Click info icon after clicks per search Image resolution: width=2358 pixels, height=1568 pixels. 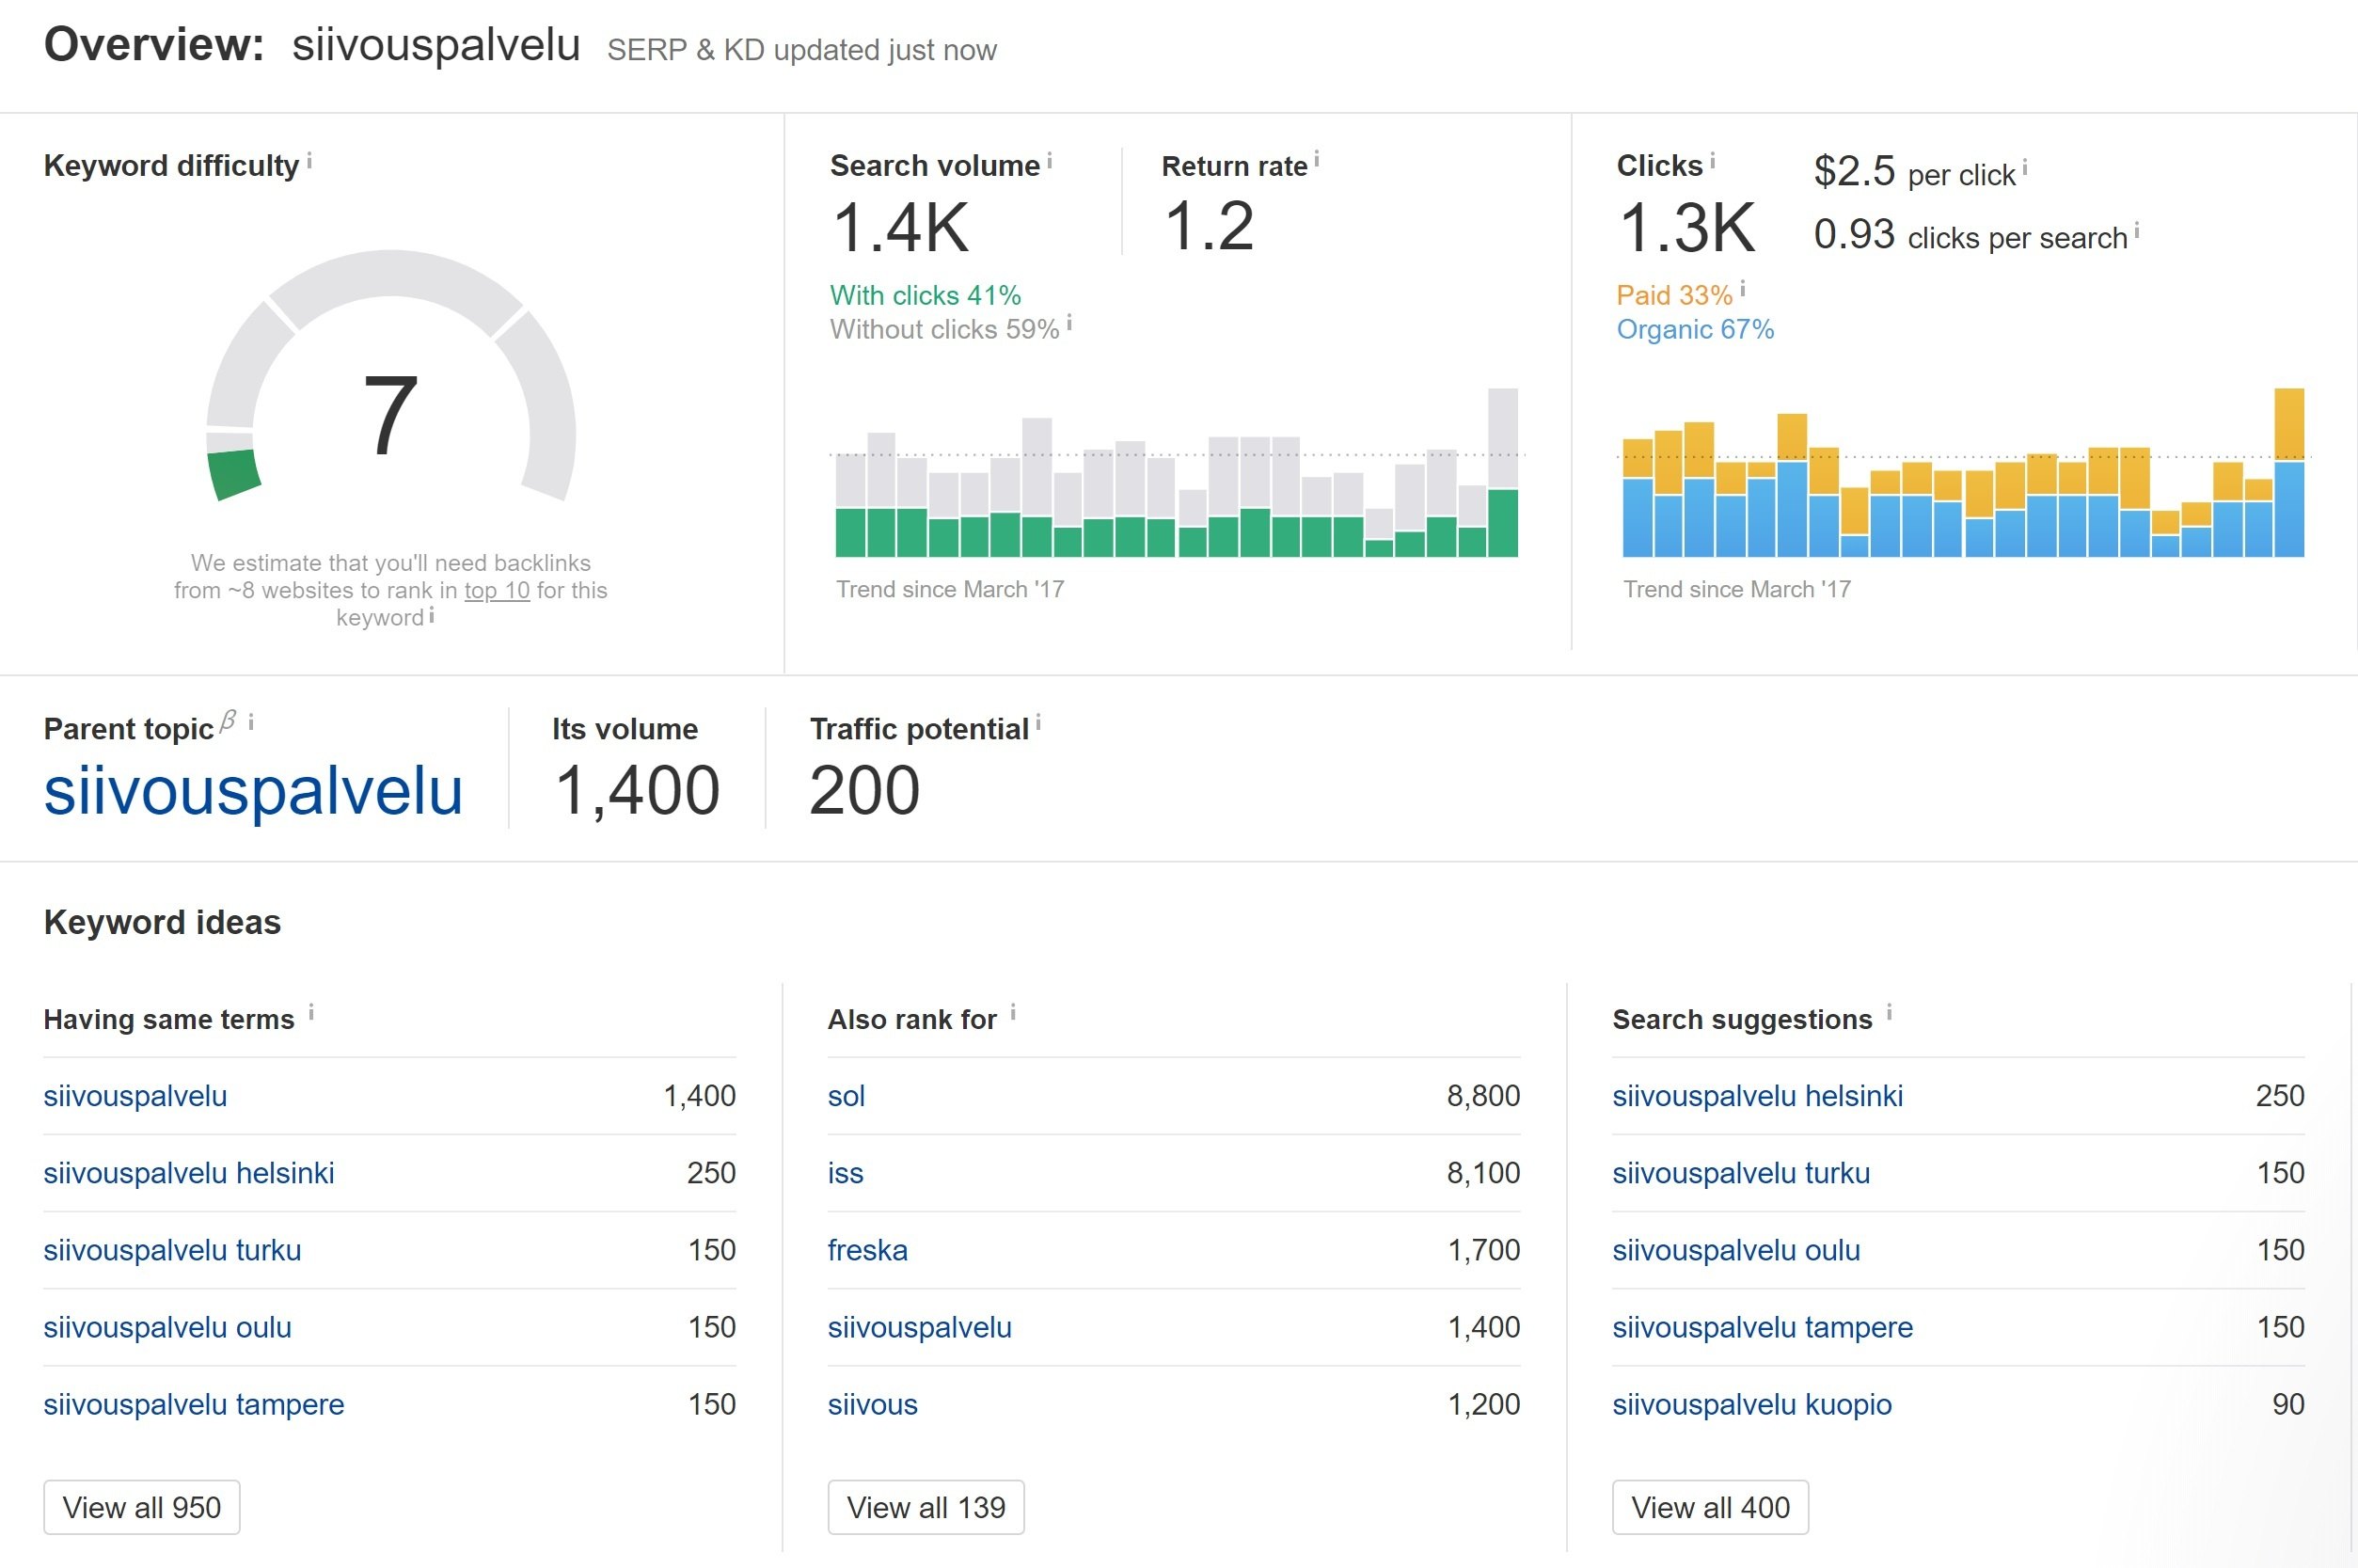tap(2137, 231)
